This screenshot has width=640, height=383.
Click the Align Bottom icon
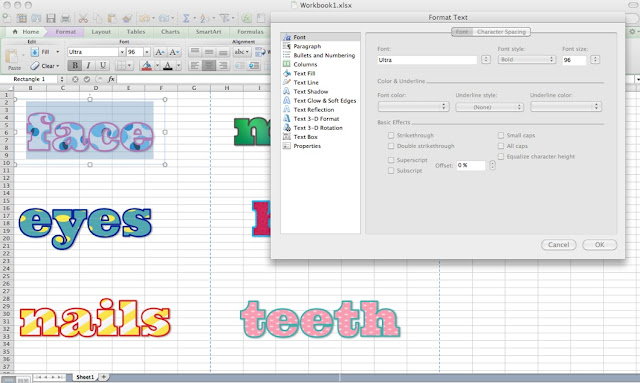point(223,52)
